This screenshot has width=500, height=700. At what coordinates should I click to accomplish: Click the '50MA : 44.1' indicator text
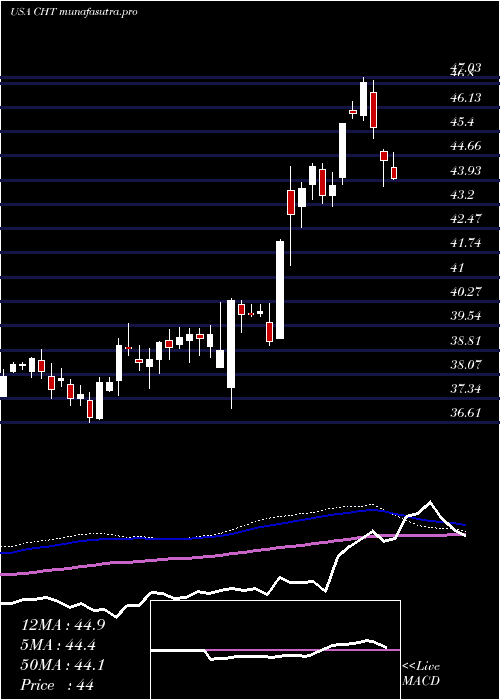tap(63, 665)
